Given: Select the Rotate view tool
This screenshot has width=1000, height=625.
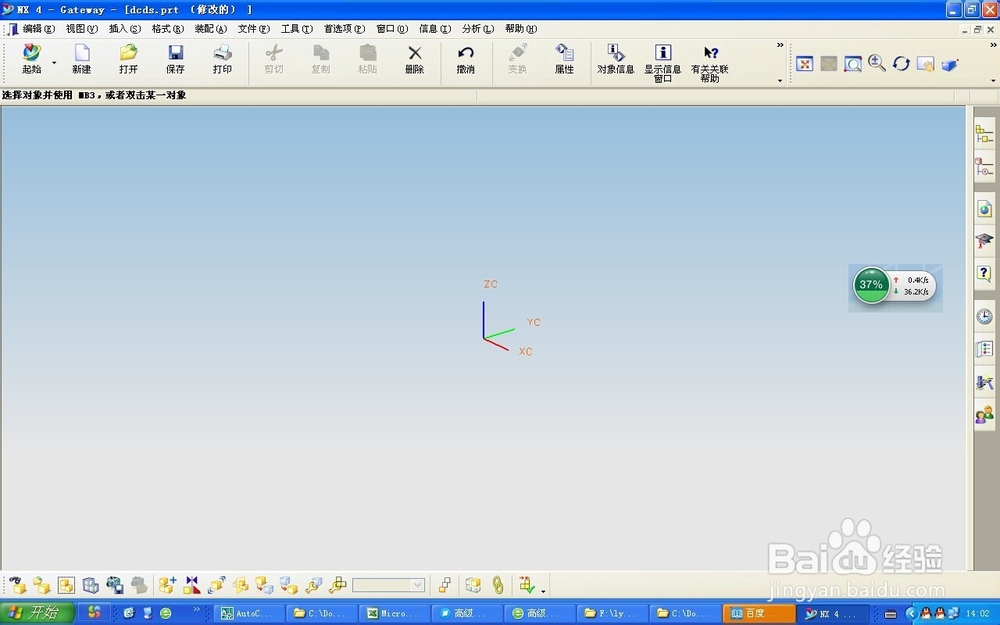Looking at the screenshot, I should point(901,63).
